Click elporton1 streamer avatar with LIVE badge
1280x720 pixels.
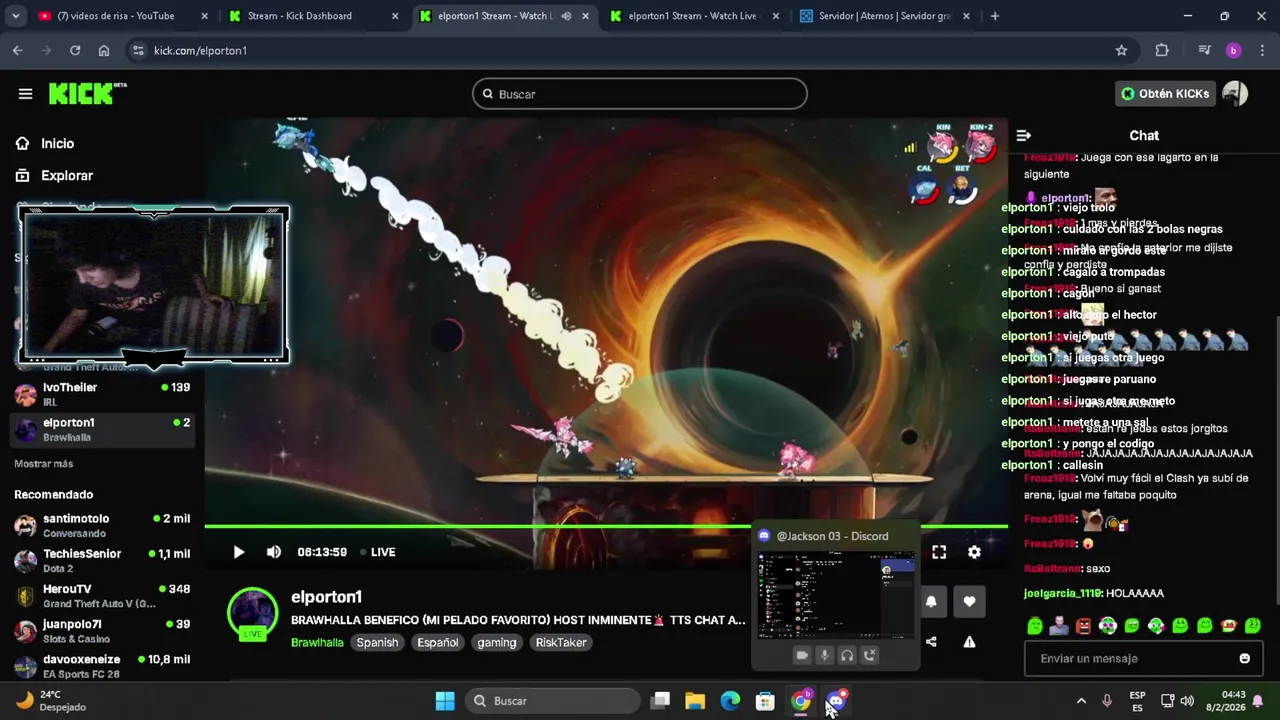click(x=252, y=614)
